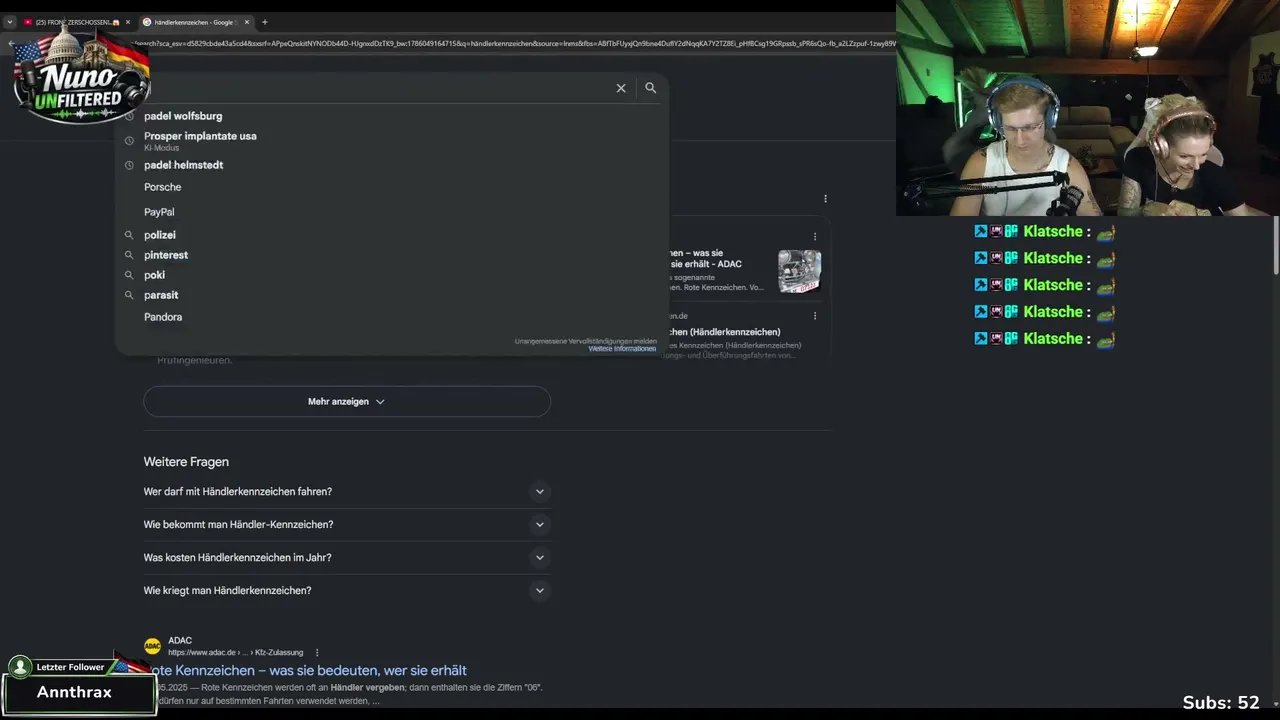This screenshot has width=1280, height=720.
Task: Clear the Google search box text
Action: (621, 88)
